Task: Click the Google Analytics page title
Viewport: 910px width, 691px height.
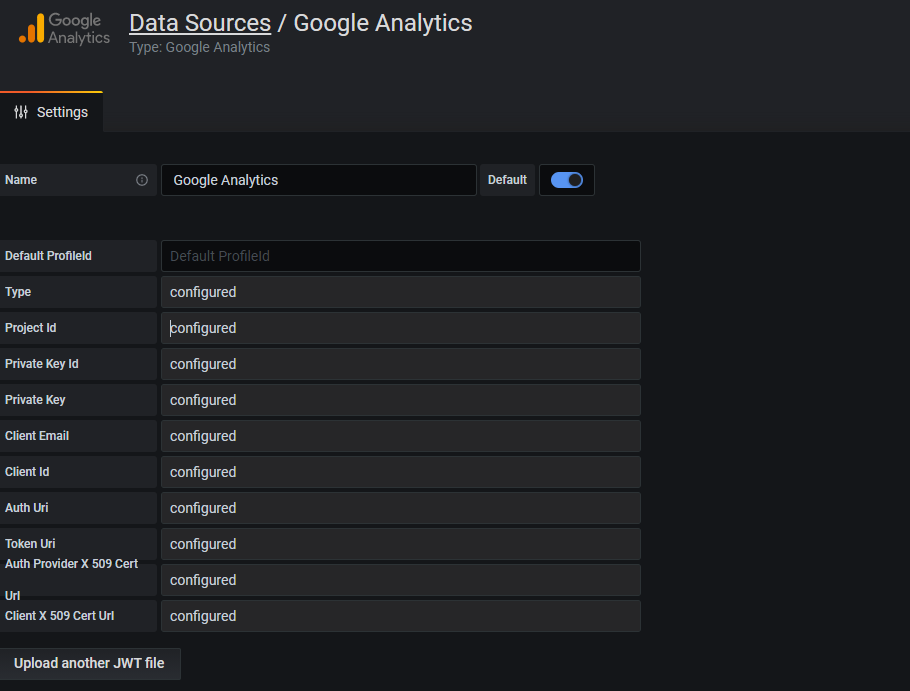Action: coord(383,23)
